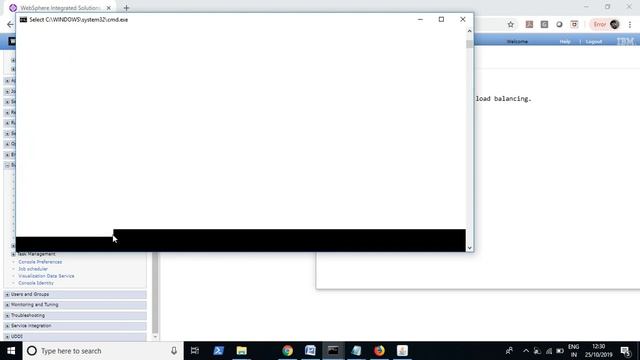Open File Explorer from the taskbar
Screen dimensions: 640x360
click(x=242, y=351)
